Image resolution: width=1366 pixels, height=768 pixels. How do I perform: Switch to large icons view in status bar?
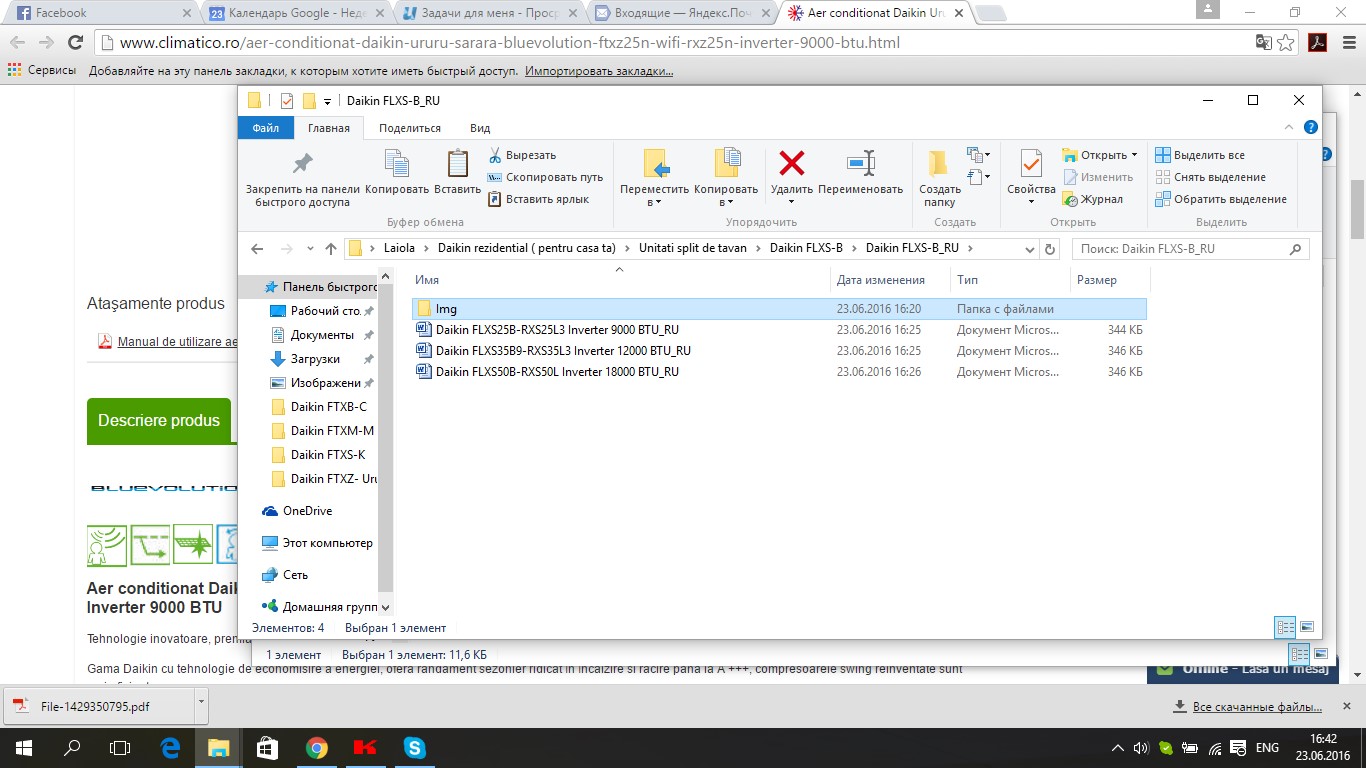pos(1307,628)
